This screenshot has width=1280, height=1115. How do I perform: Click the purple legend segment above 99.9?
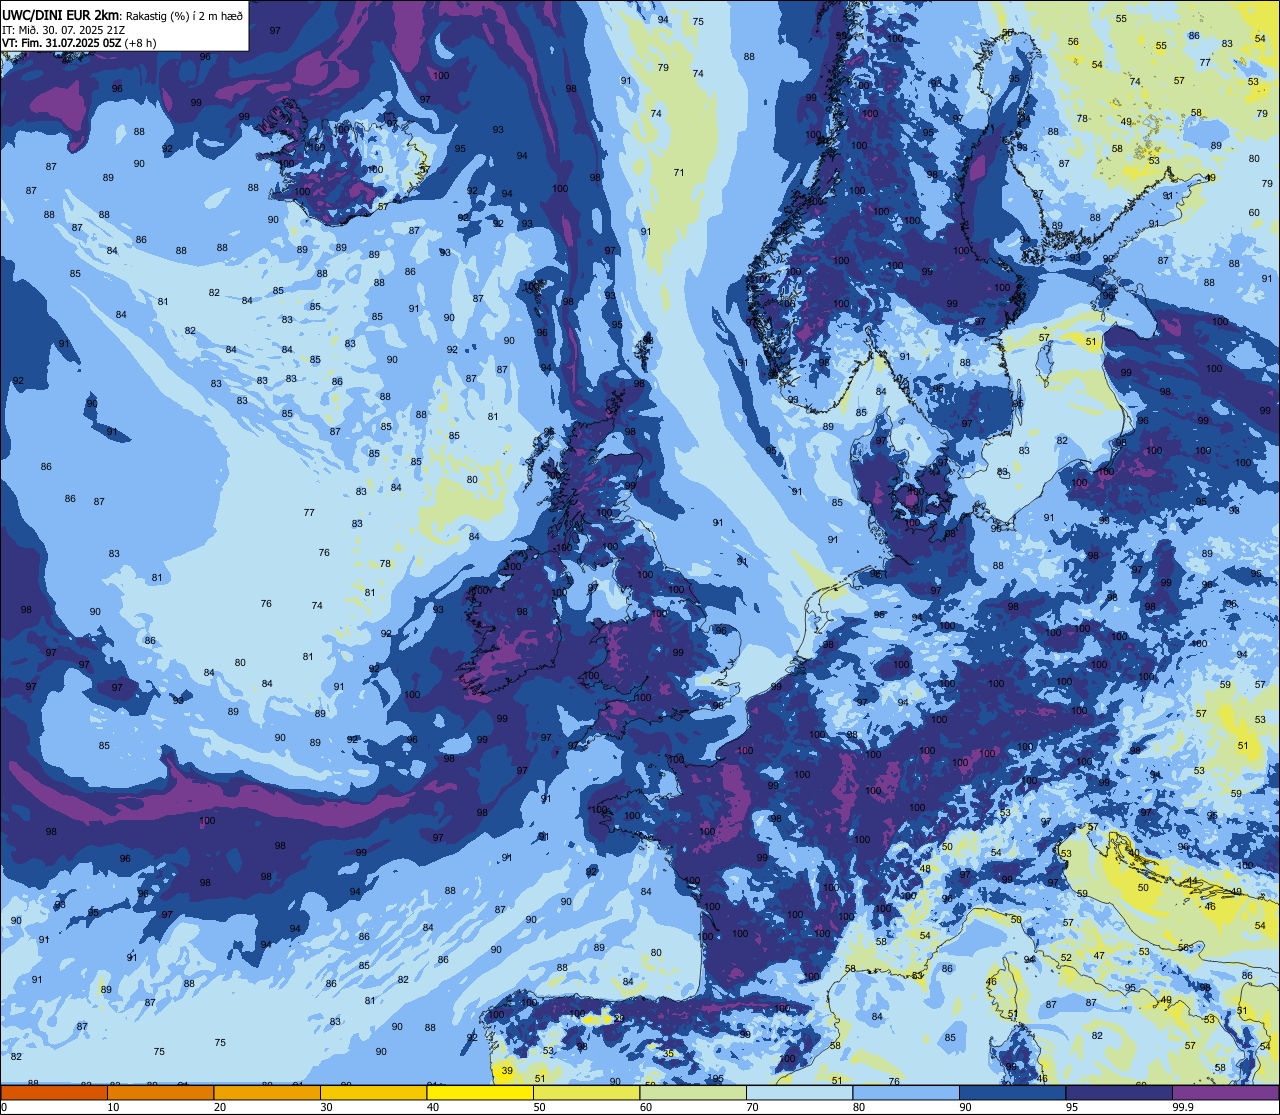pyautogui.click(x=1226, y=1092)
